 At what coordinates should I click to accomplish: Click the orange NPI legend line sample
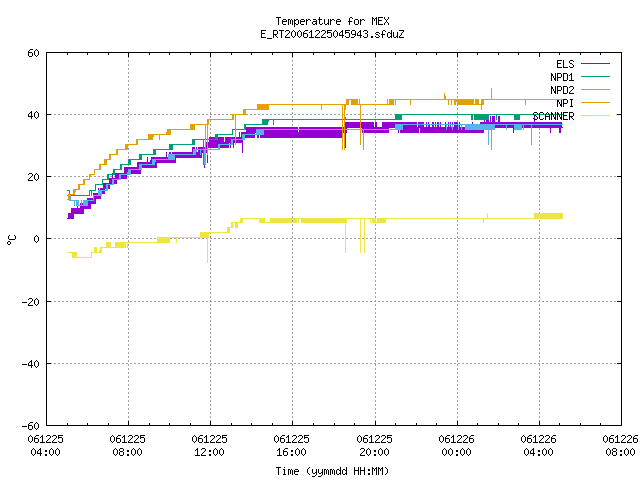click(x=595, y=102)
